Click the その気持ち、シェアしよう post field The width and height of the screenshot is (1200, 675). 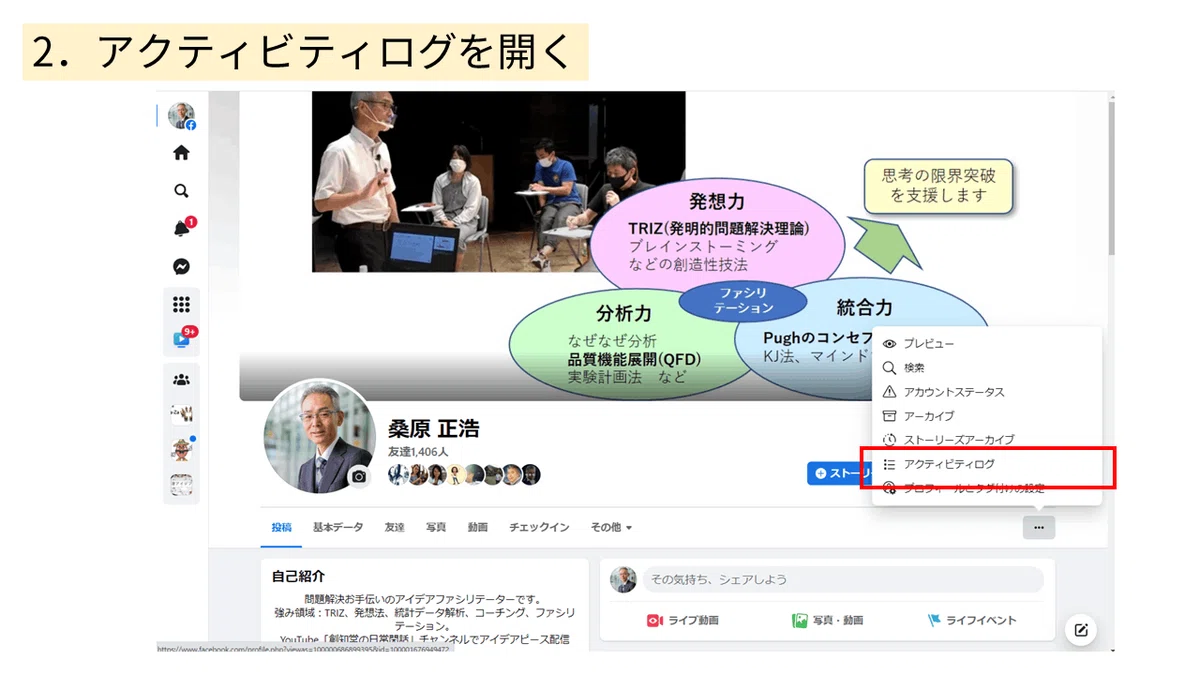pyautogui.click(x=844, y=579)
